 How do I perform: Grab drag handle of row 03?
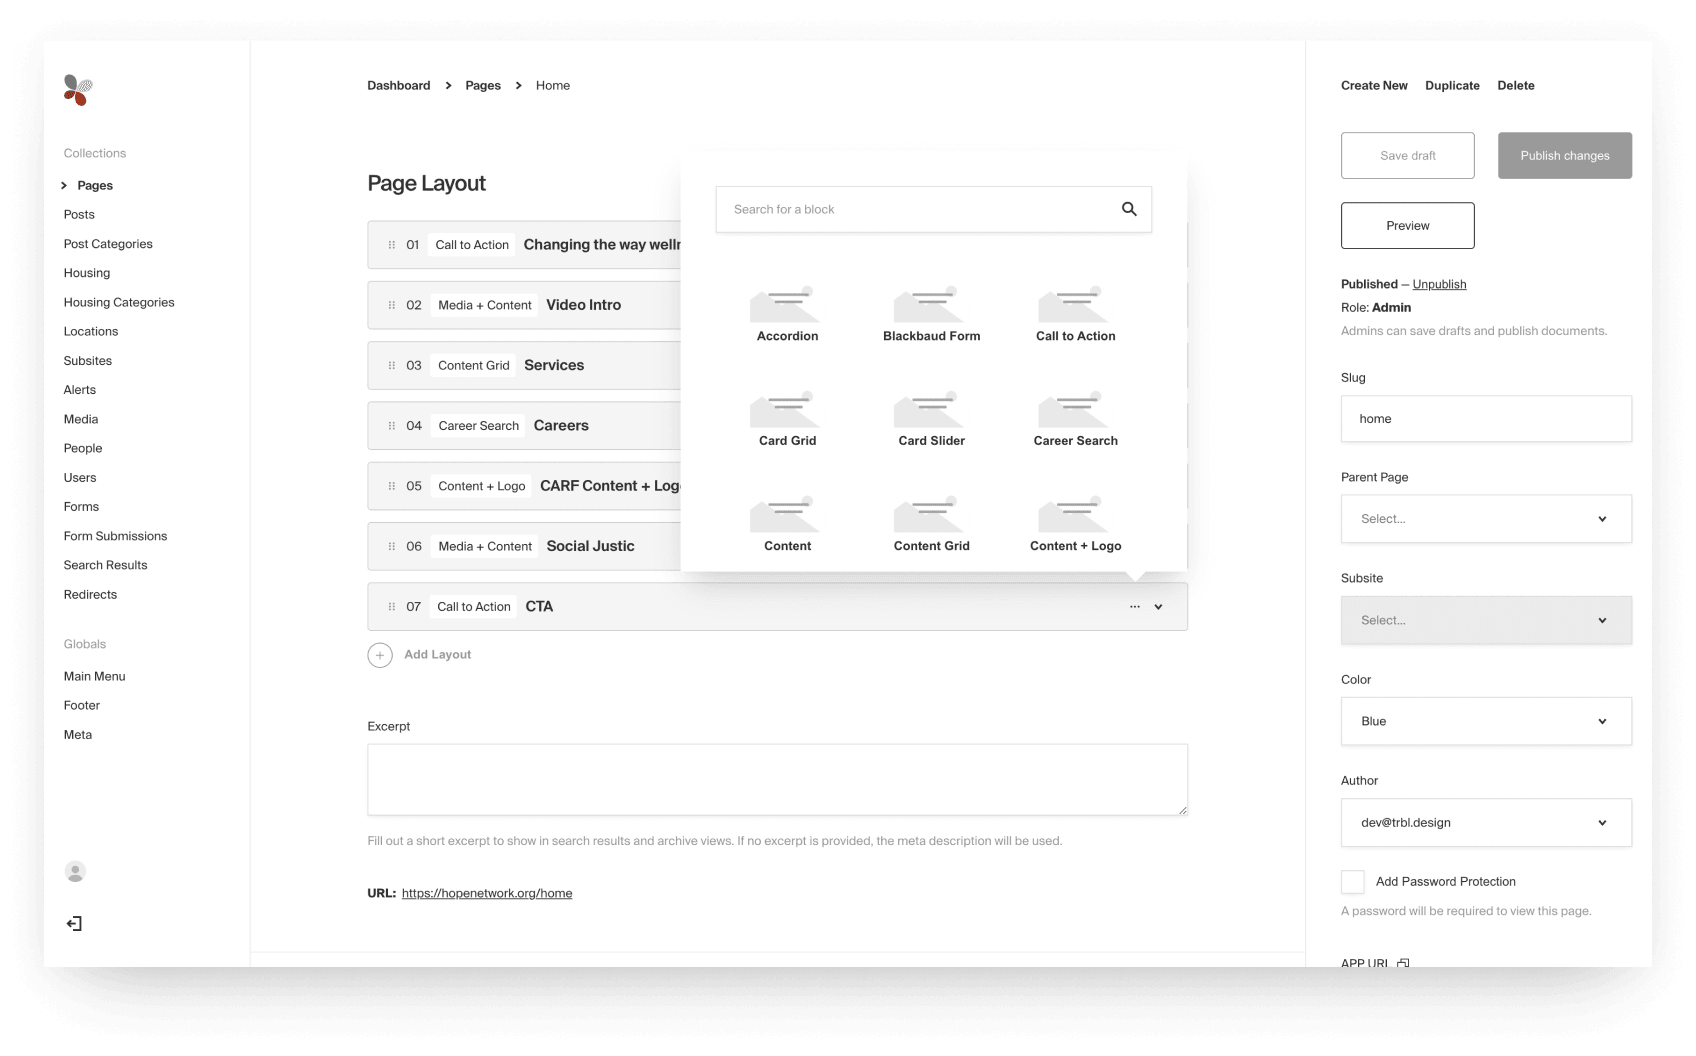click(x=391, y=365)
